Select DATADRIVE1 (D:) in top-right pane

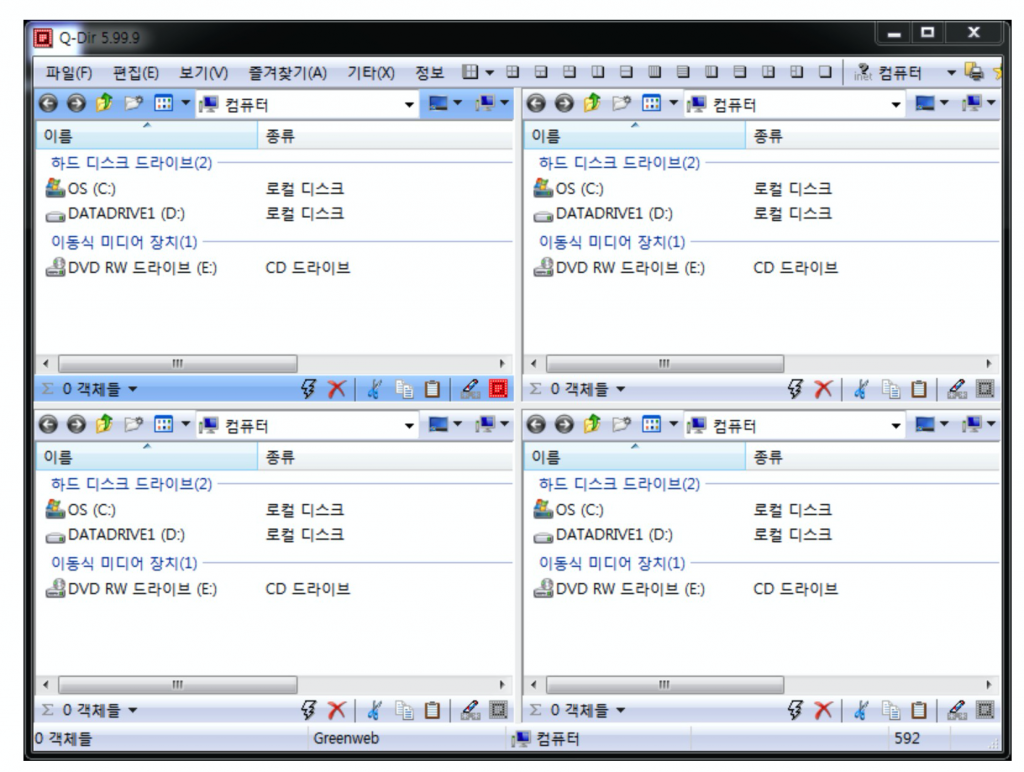point(603,214)
